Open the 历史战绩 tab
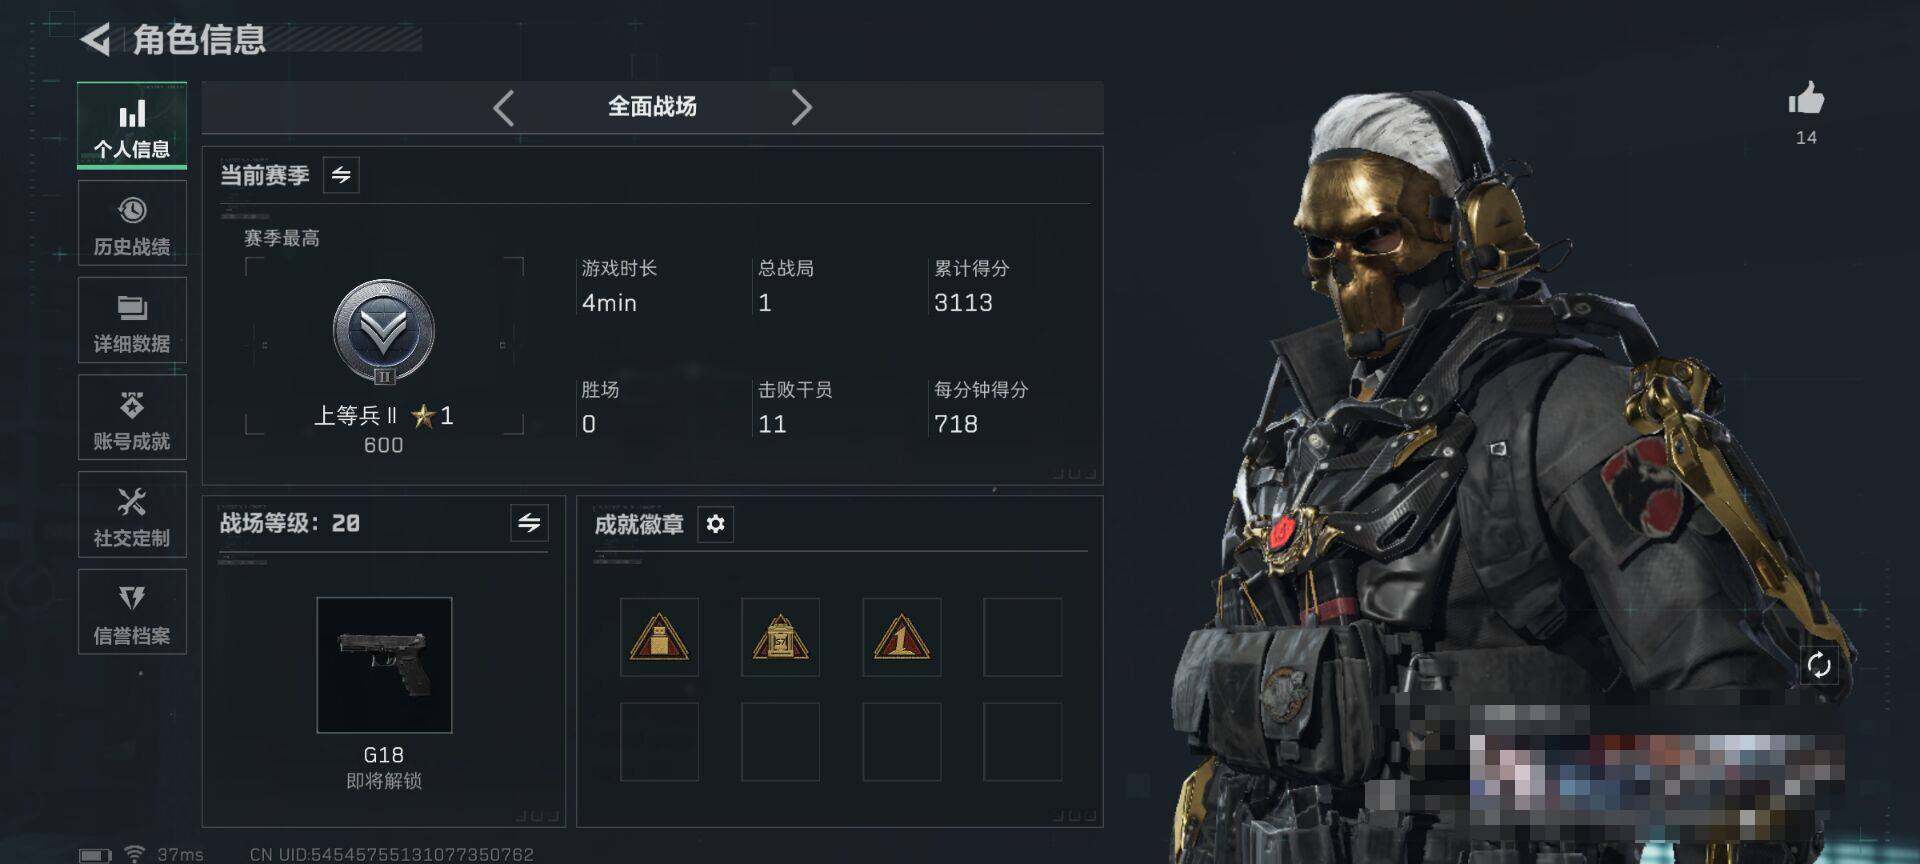This screenshot has height=864, width=1920. pos(132,223)
